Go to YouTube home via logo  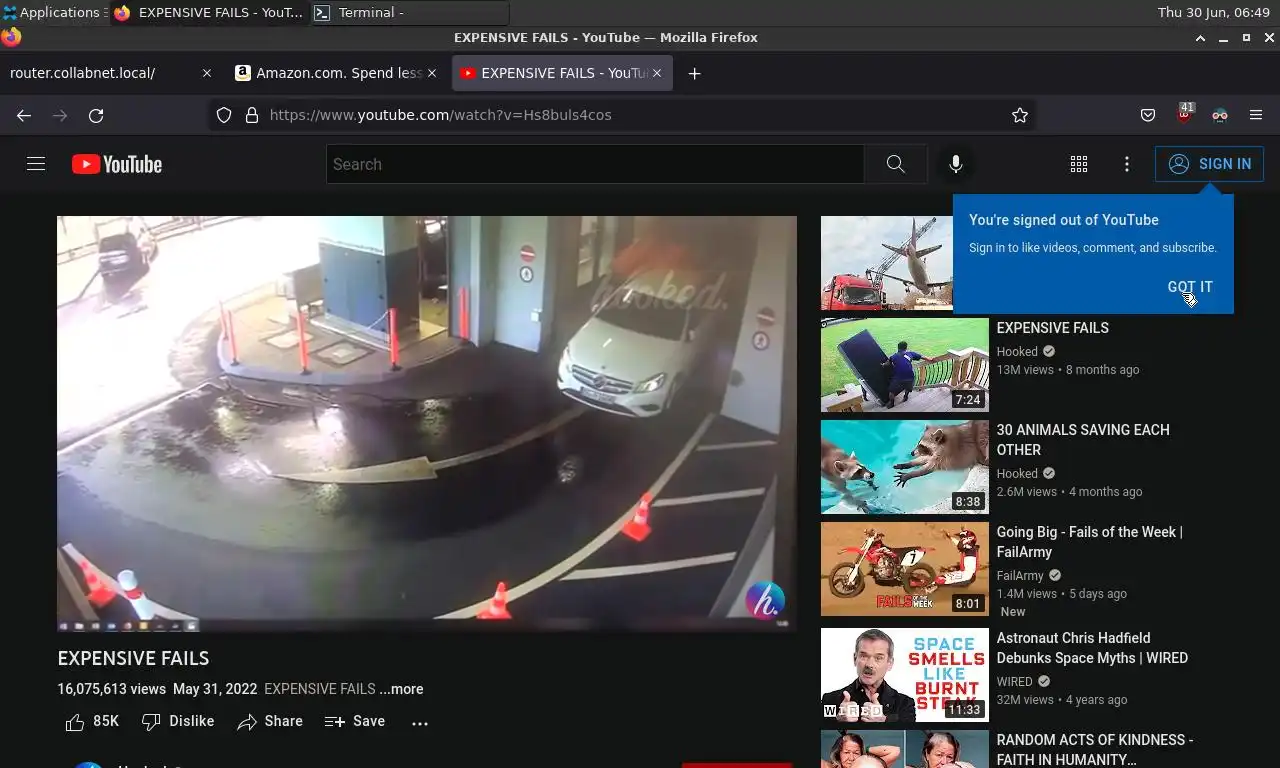pyautogui.click(x=117, y=164)
